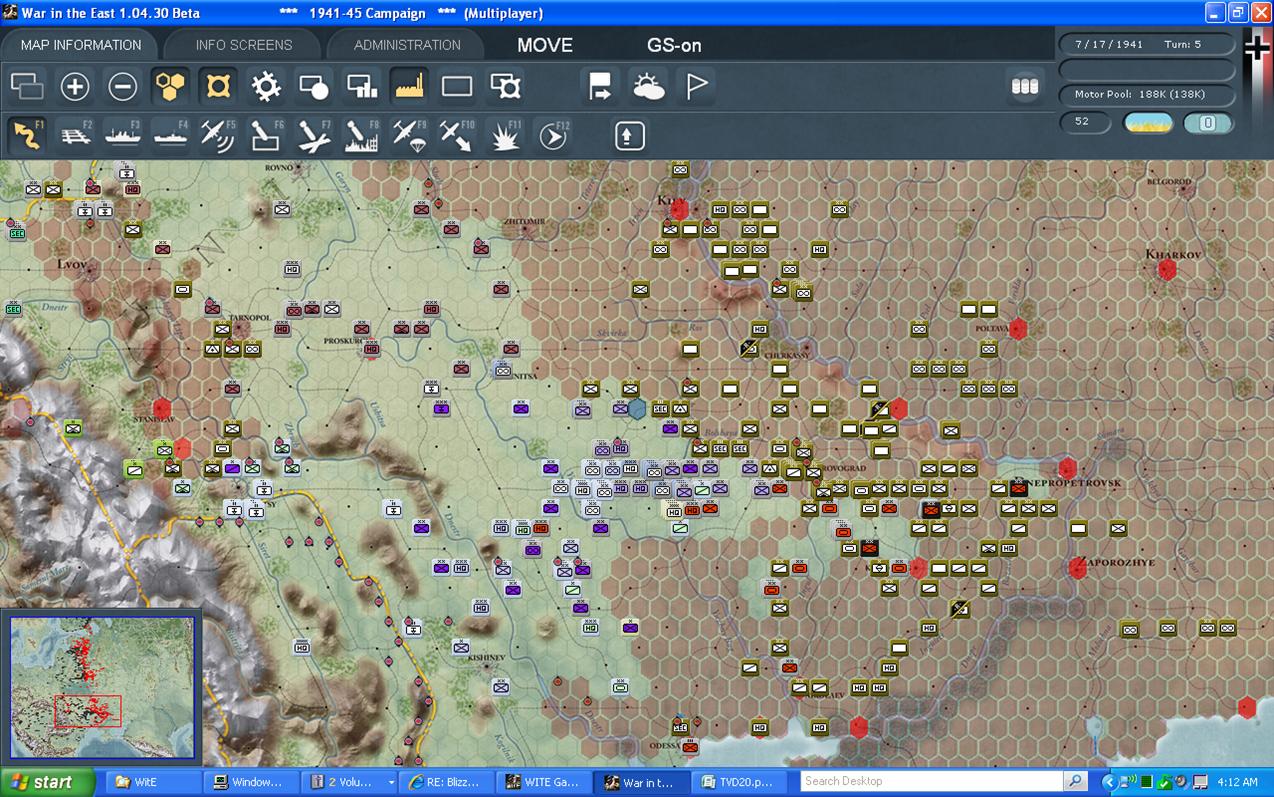1274x797 pixels.
Task: Switch to the ADMINISTRATION tab
Action: pos(407,45)
